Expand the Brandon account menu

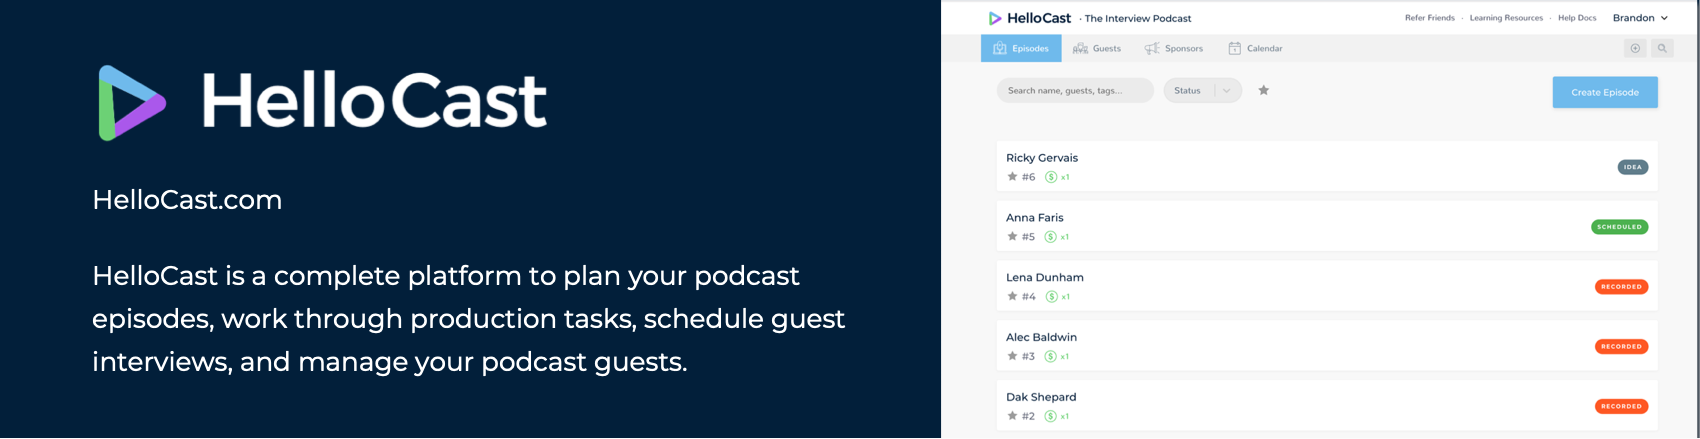pyautogui.click(x=1641, y=18)
